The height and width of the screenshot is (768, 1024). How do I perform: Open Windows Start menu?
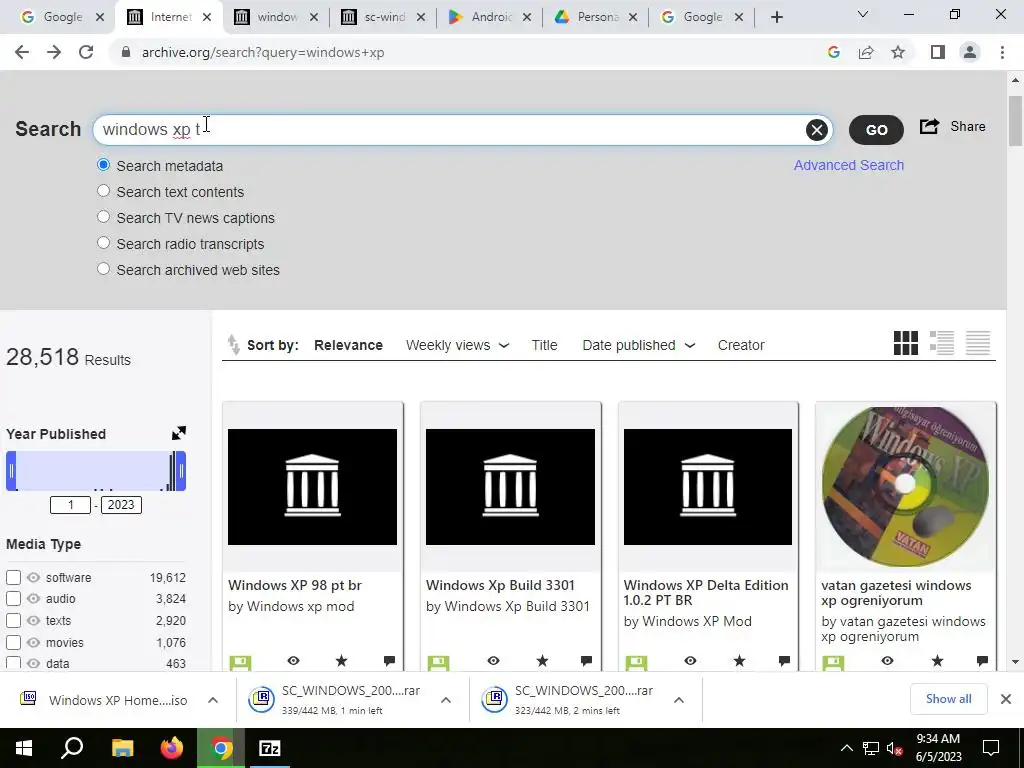[24, 748]
